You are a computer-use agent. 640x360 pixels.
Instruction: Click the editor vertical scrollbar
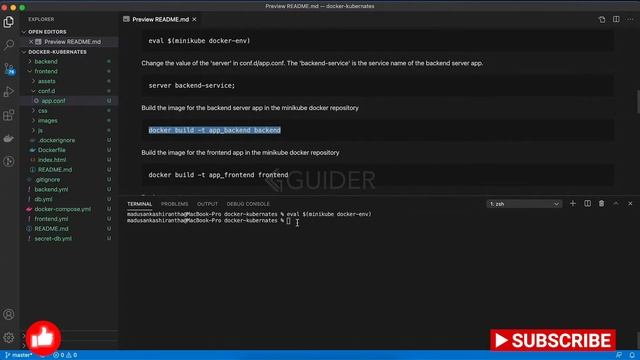(638, 101)
